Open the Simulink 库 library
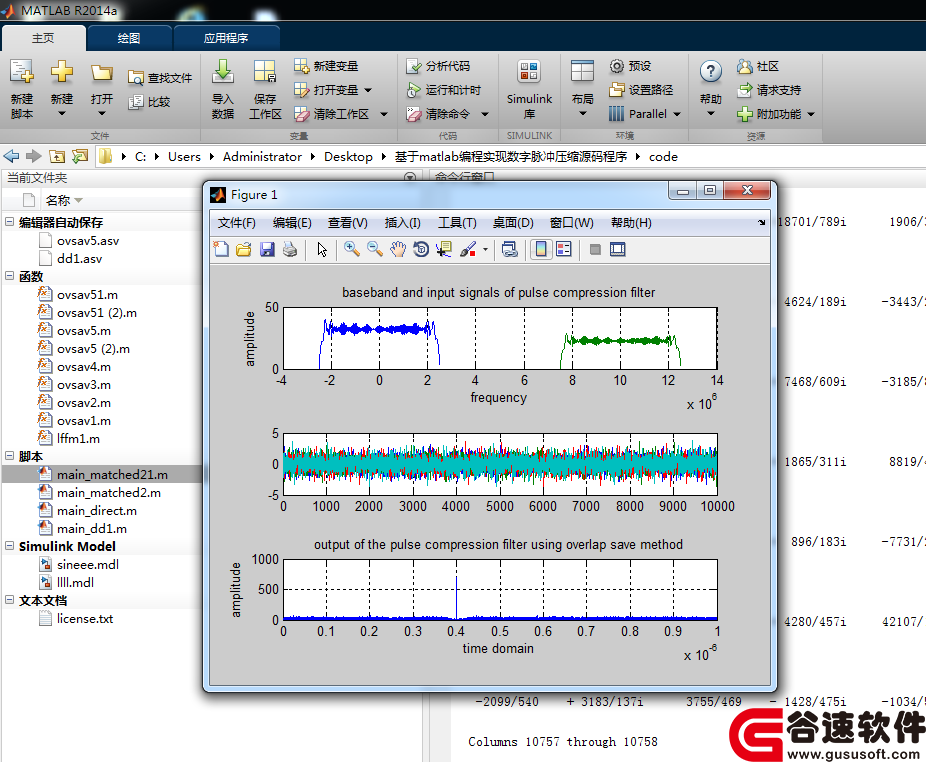 tap(529, 89)
